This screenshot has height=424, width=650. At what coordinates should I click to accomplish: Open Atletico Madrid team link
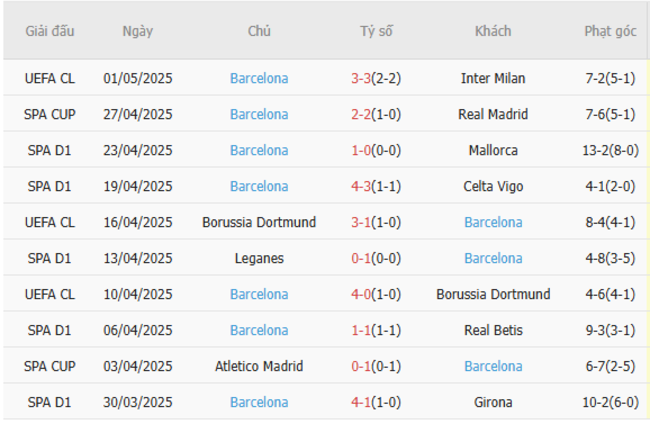(259, 366)
